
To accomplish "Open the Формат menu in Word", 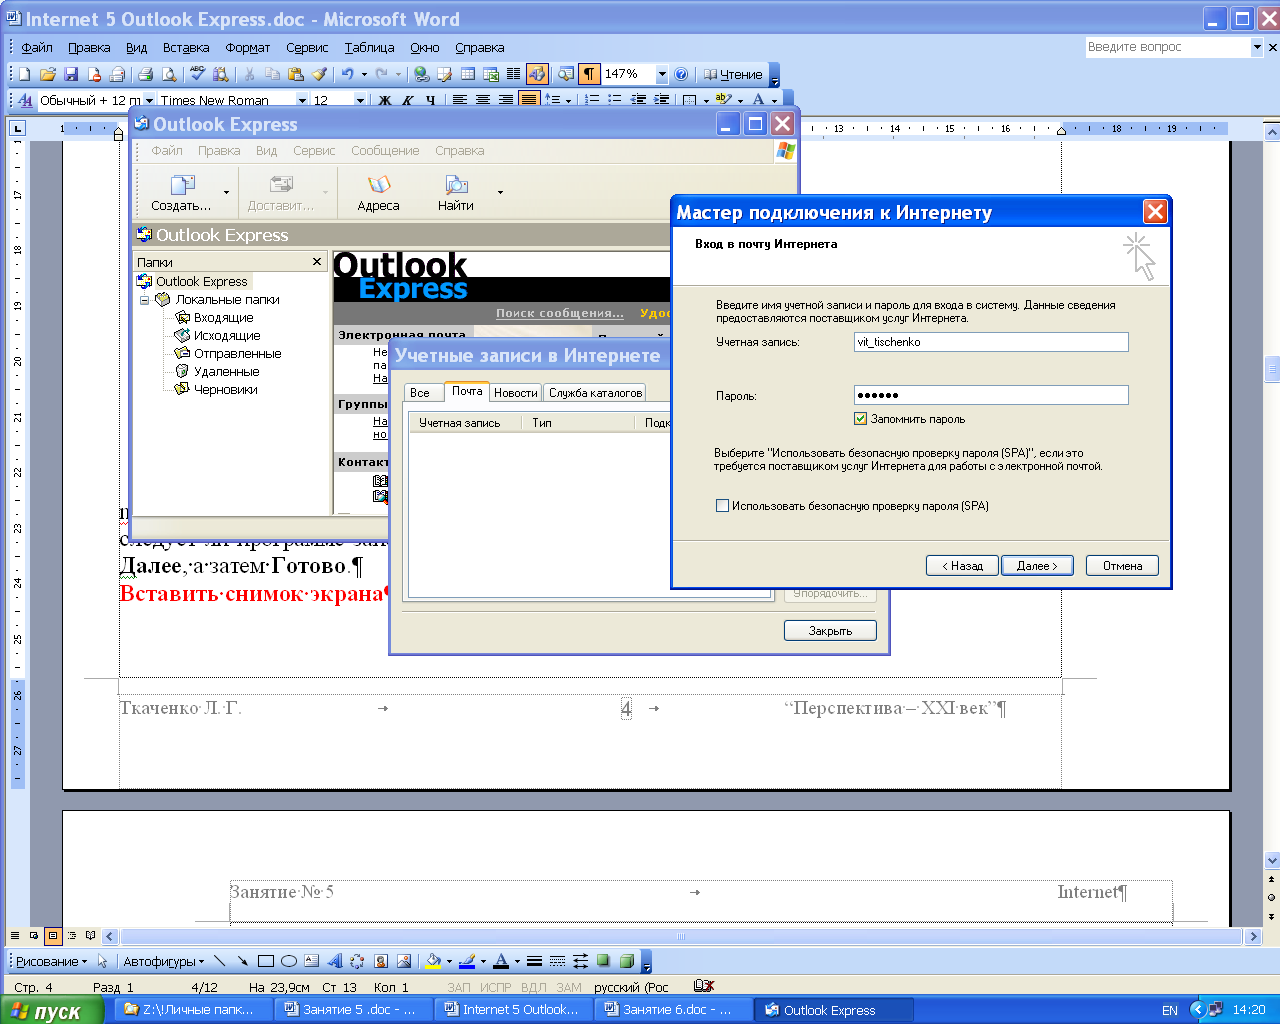I will [247, 47].
